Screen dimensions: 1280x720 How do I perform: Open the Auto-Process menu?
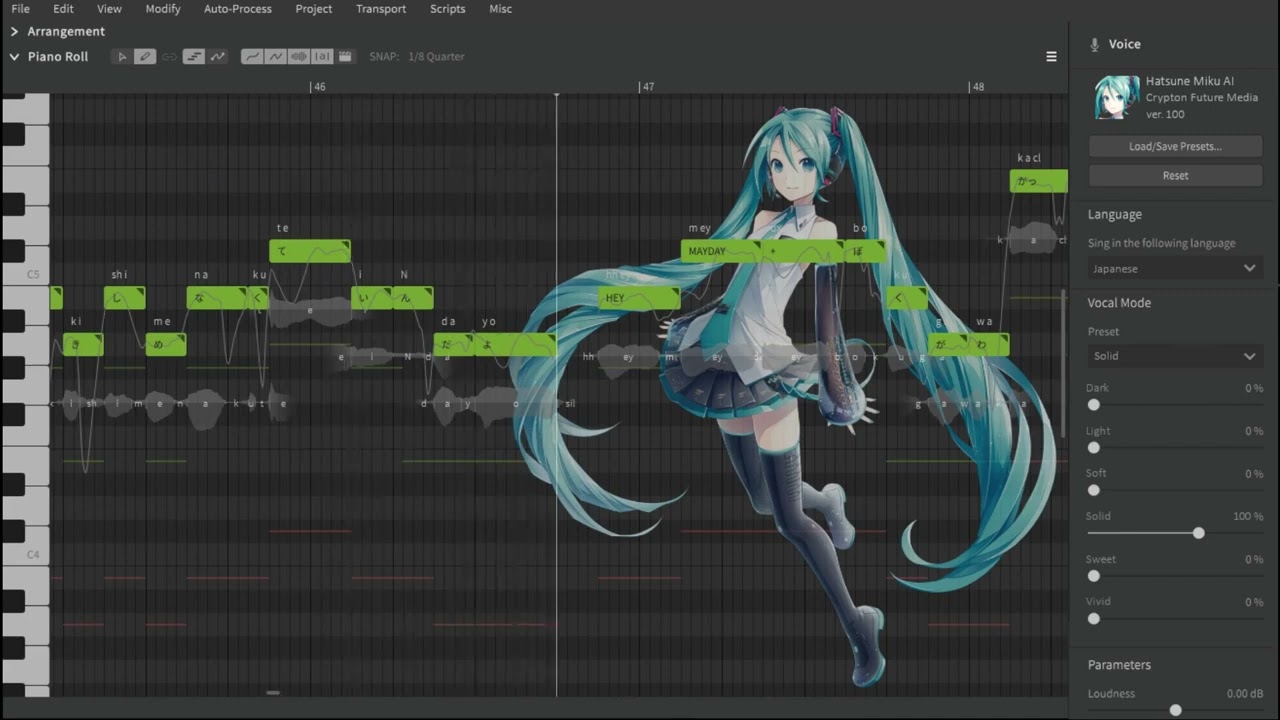click(x=238, y=9)
